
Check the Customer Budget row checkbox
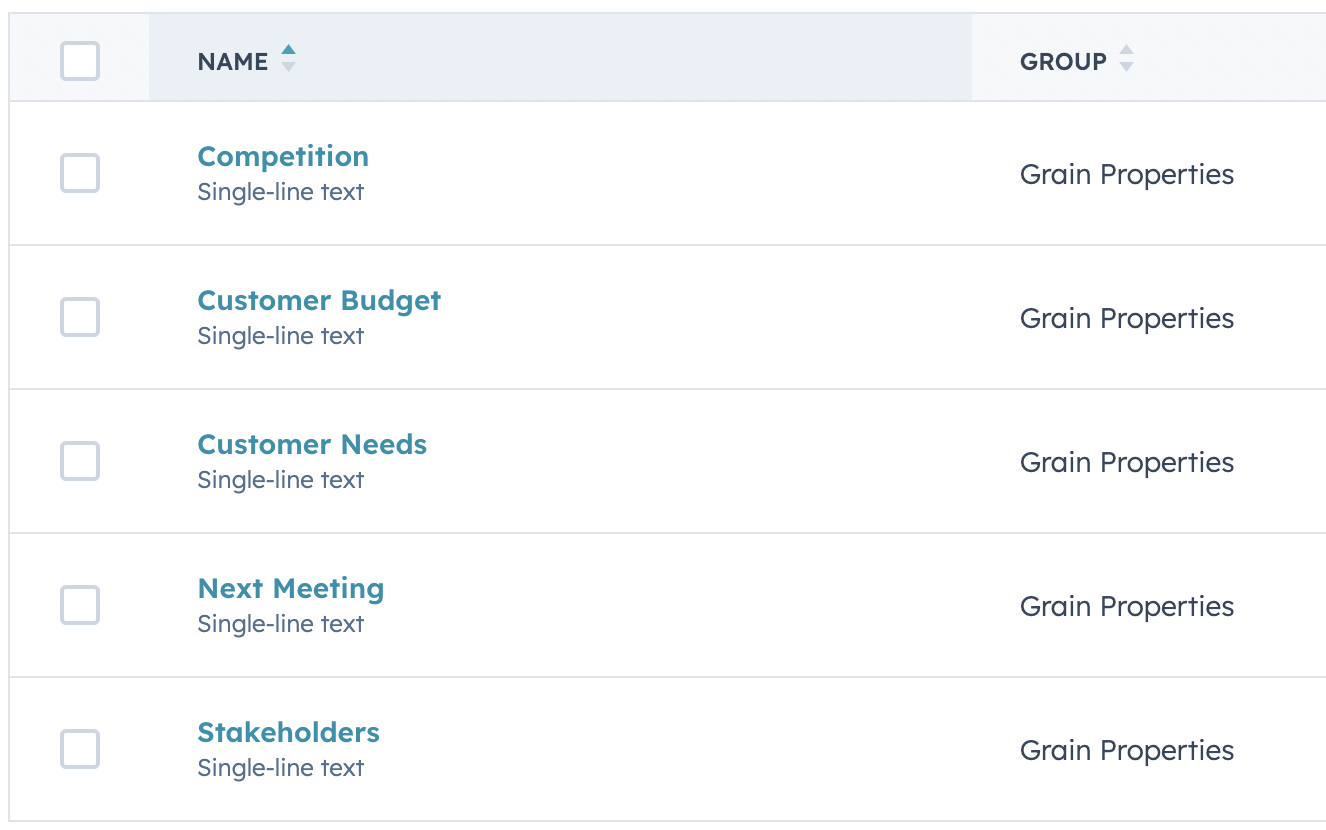tap(80, 317)
